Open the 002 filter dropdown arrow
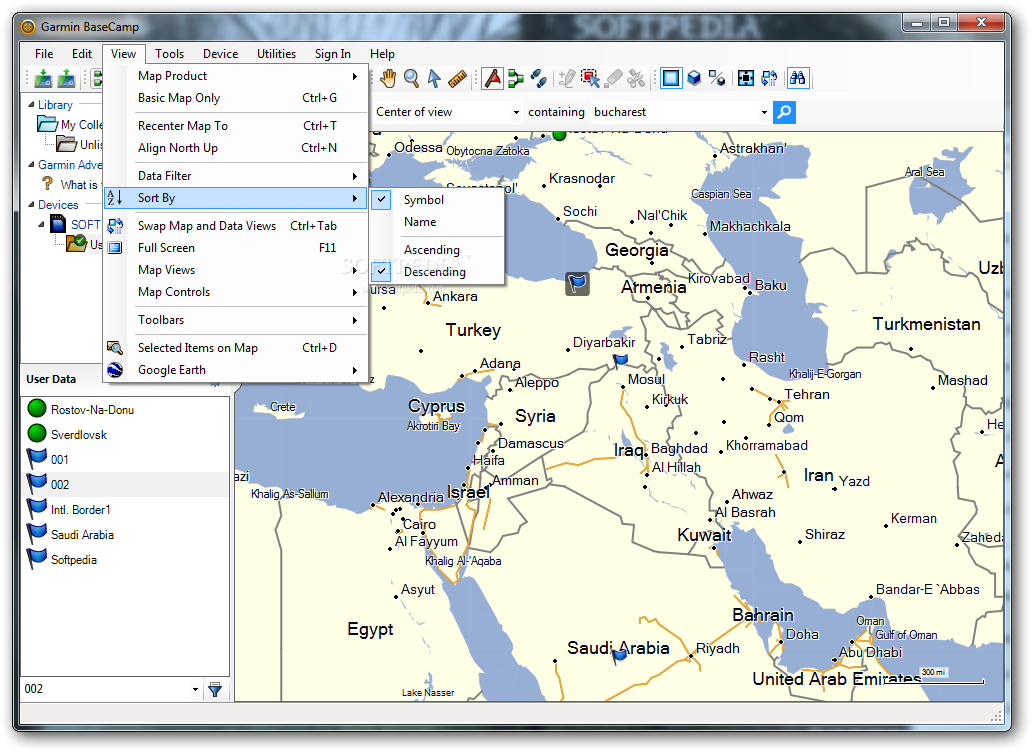 (195, 689)
